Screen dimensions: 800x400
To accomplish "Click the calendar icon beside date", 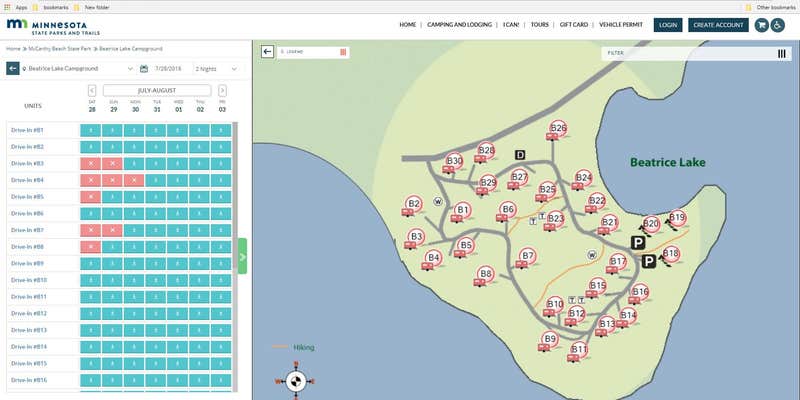I will (144, 68).
